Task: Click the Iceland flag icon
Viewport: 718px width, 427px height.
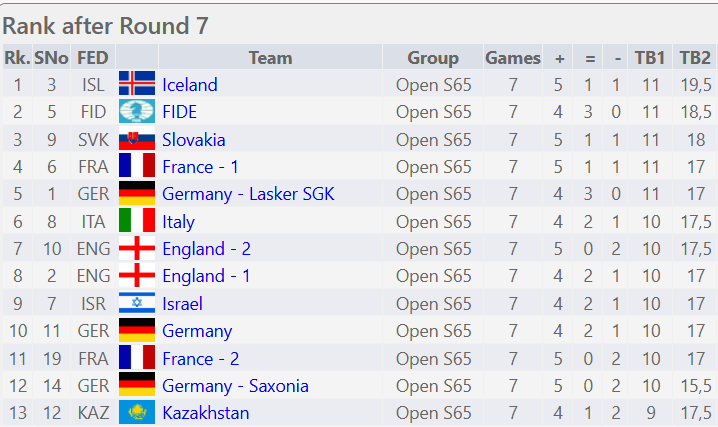Action: pos(137,85)
